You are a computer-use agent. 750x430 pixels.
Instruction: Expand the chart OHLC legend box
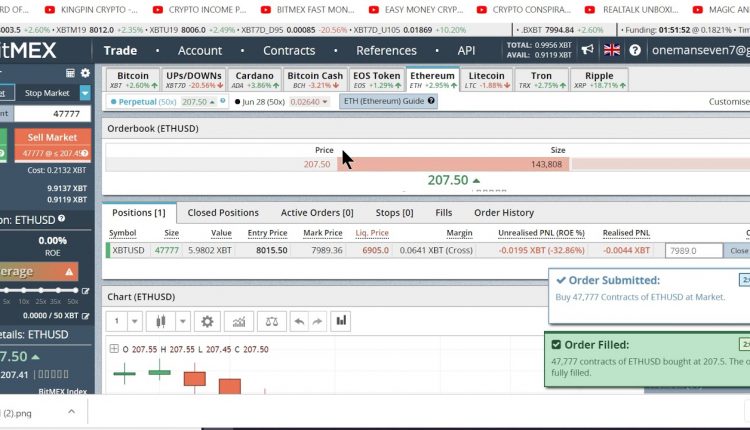click(114, 349)
